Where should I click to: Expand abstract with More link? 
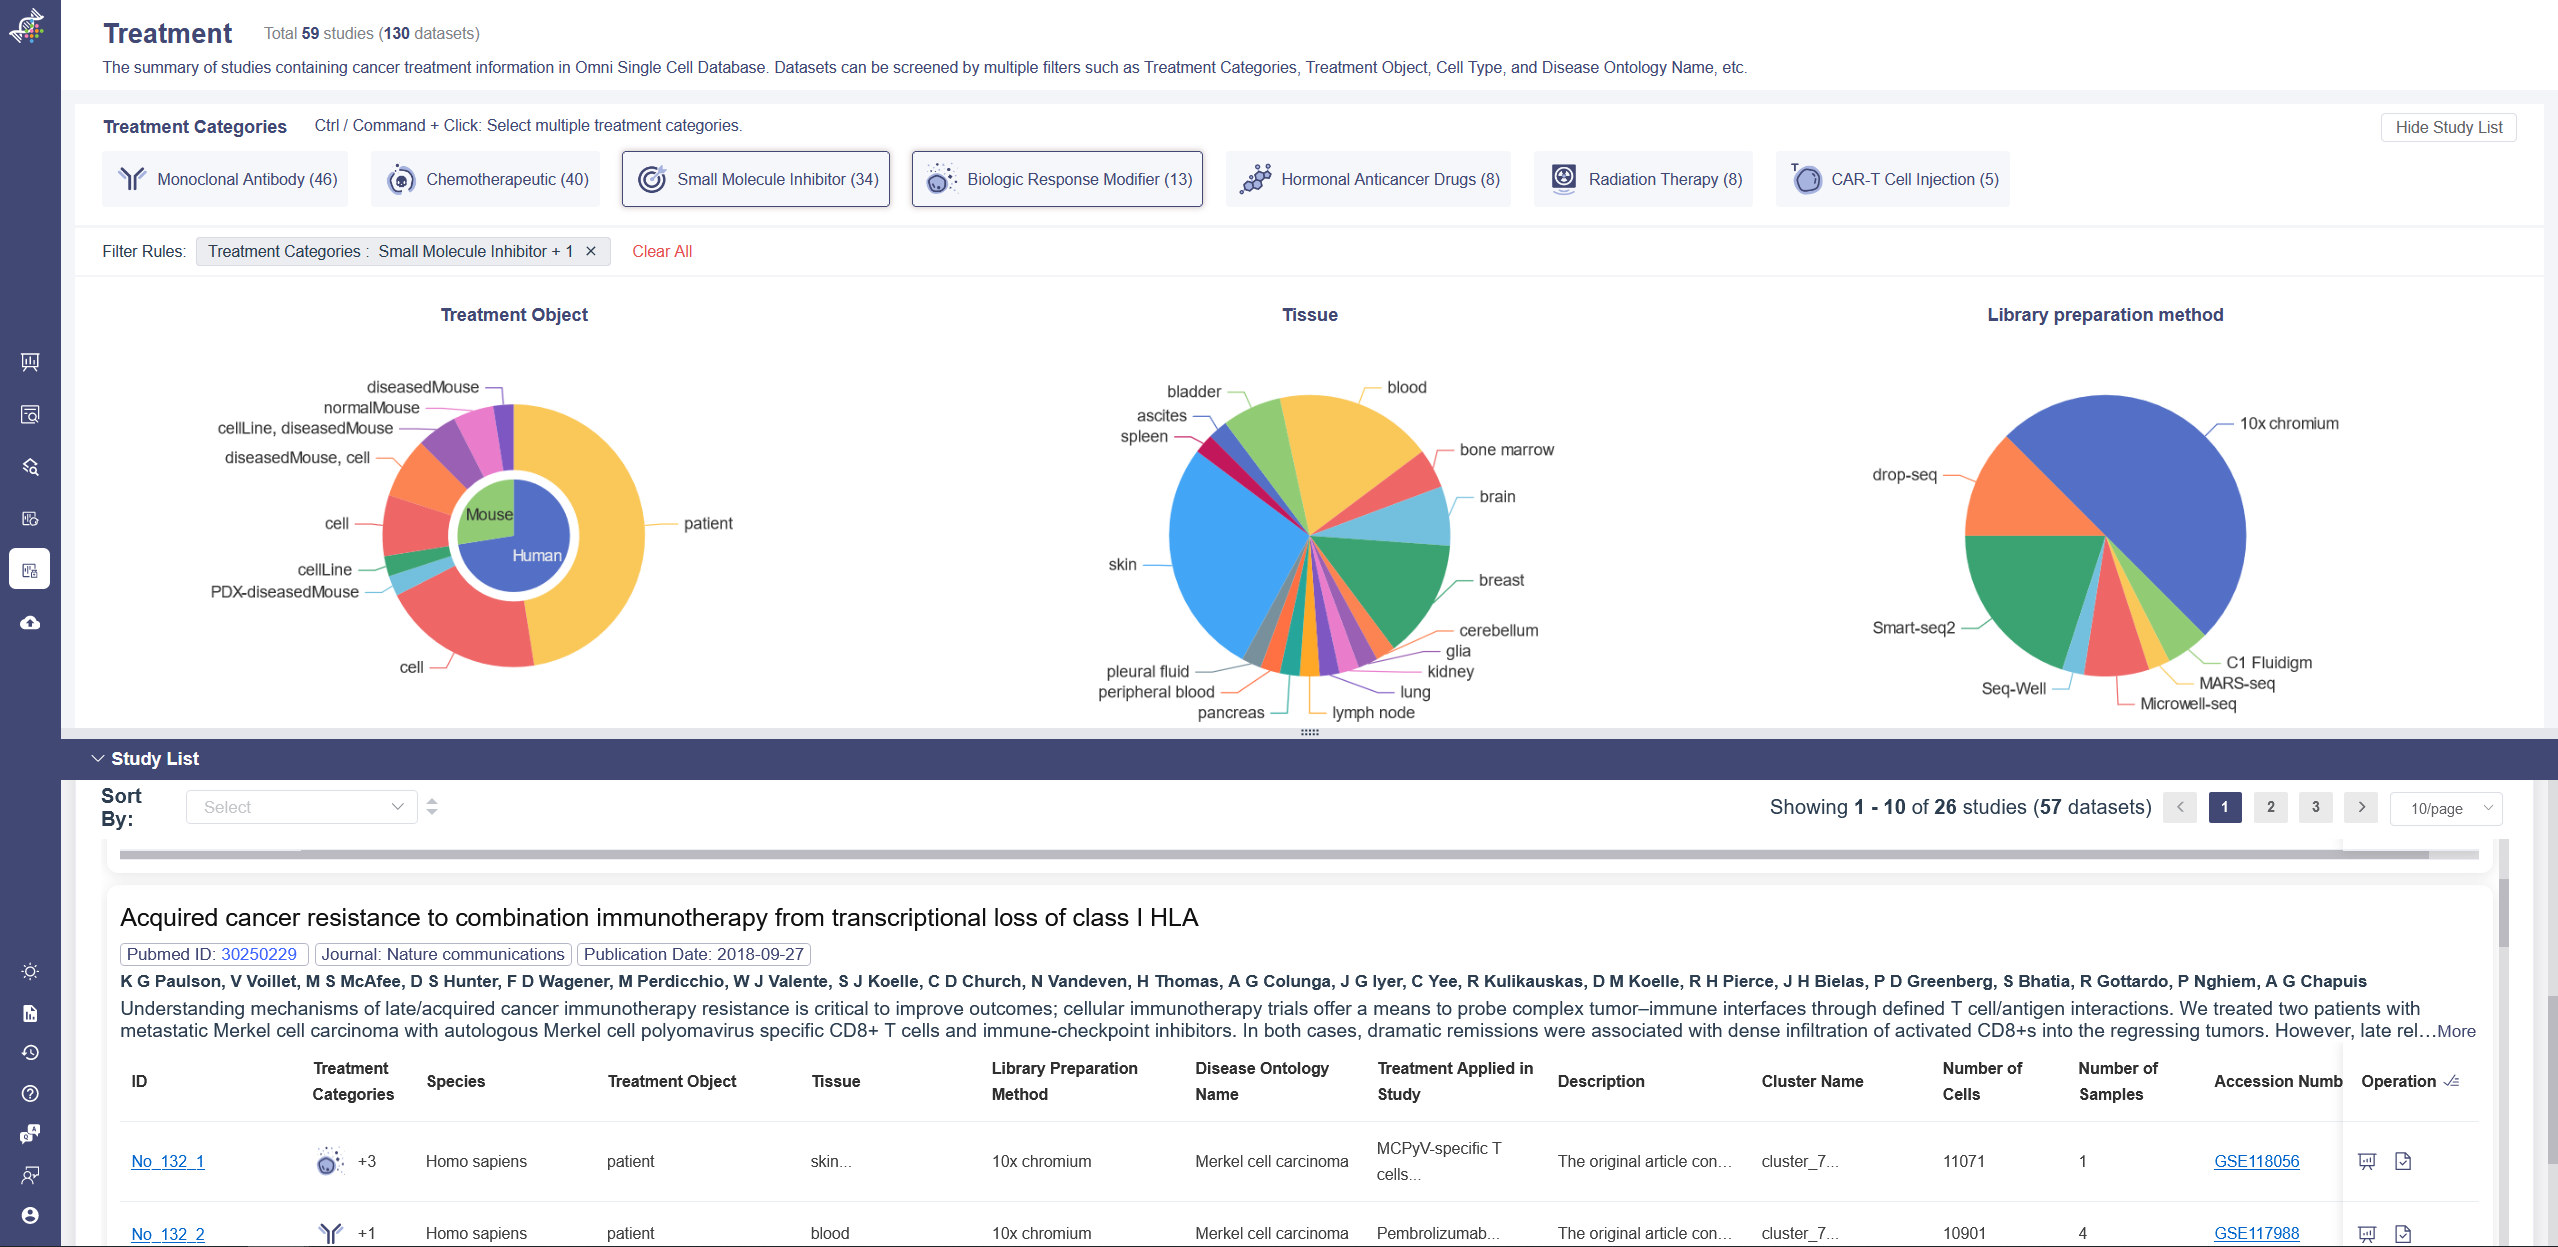[x=2456, y=1031]
